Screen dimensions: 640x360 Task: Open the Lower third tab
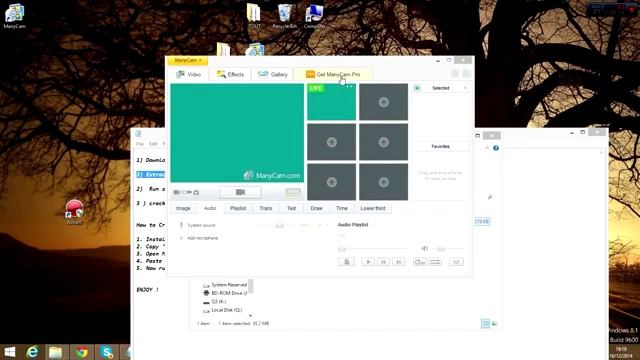pos(373,208)
